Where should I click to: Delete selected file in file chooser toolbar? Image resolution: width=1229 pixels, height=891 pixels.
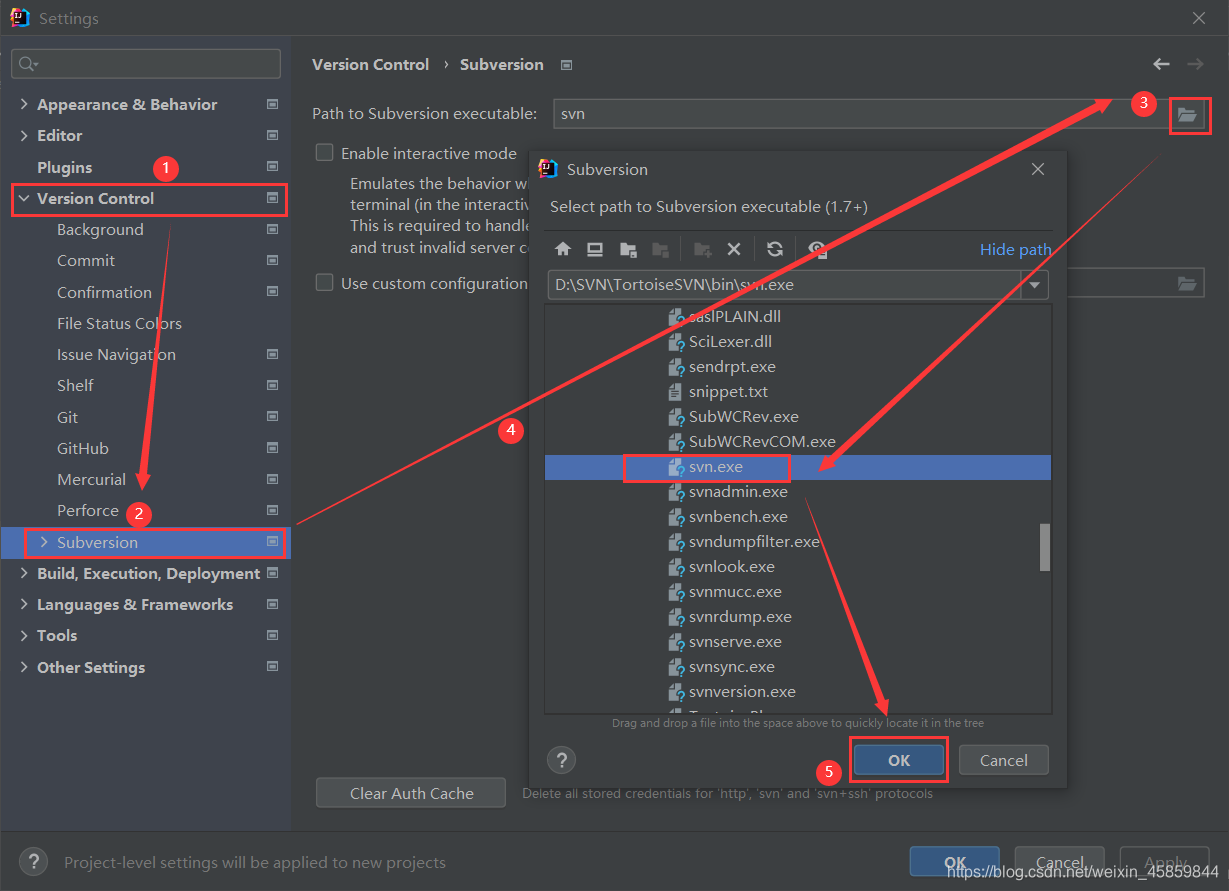click(733, 249)
